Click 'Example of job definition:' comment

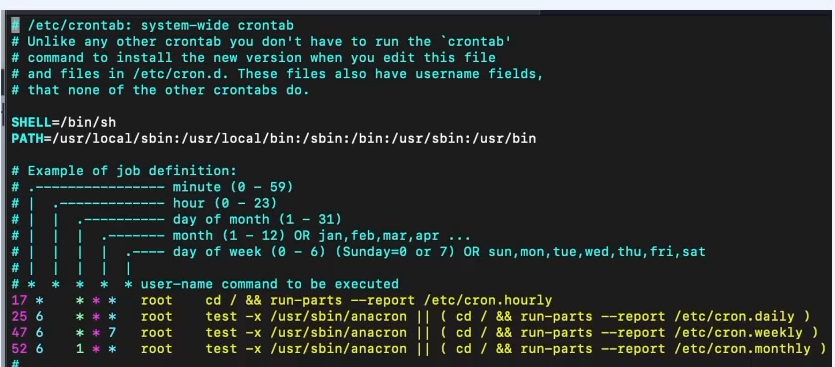pos(124,171)
